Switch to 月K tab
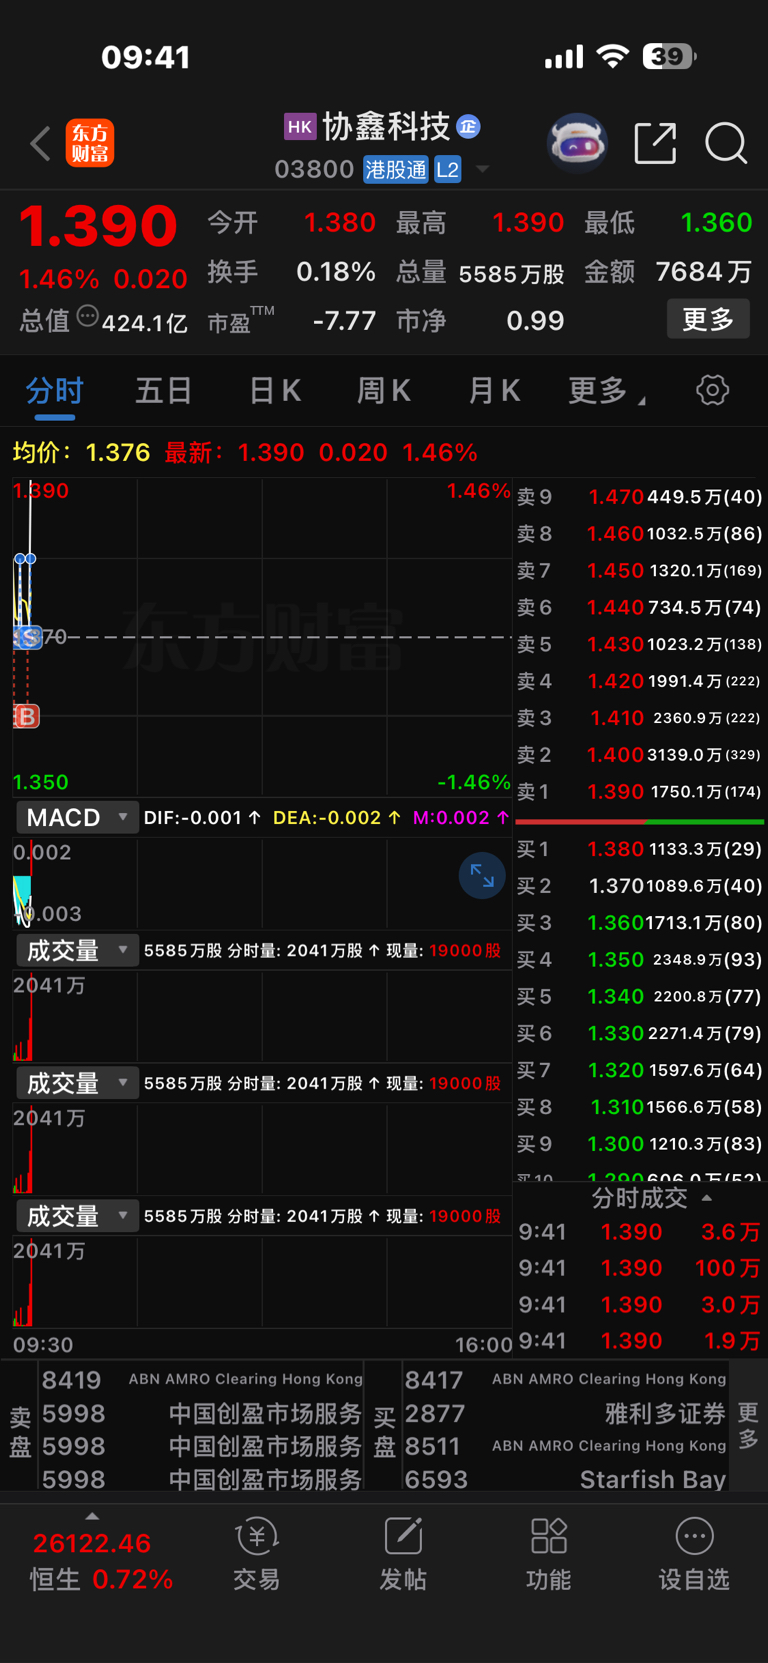This screenshot has width=768, height=1663. click(x=494, y=390)
